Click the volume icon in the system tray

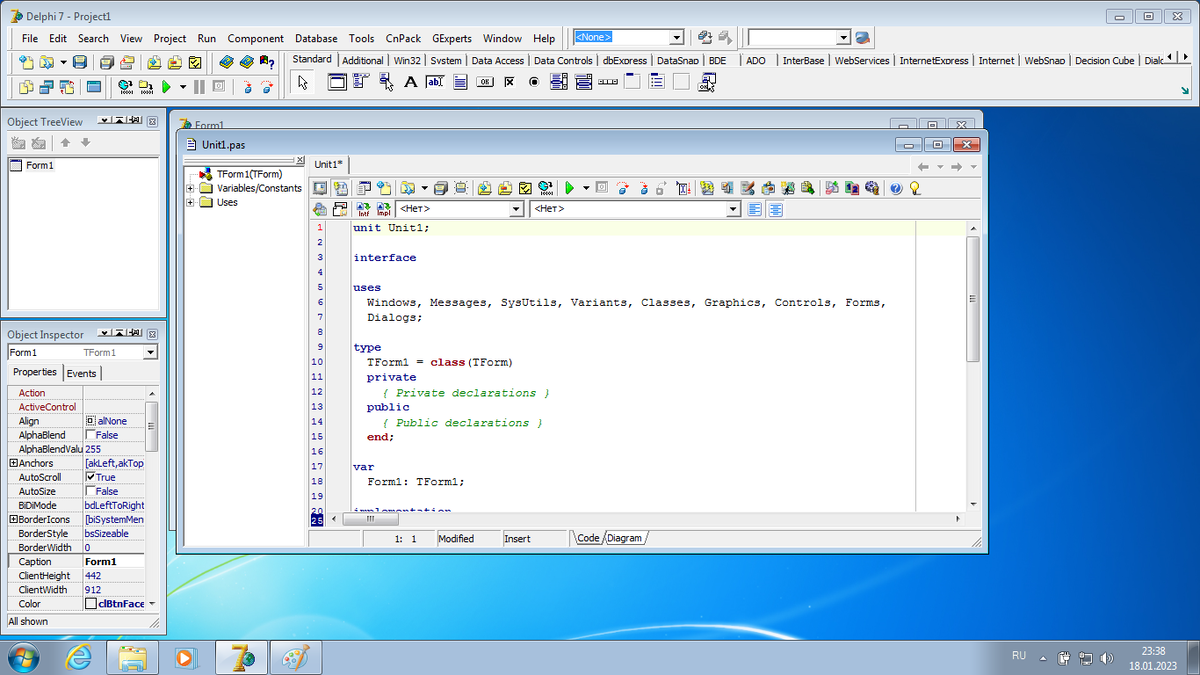1107,658
